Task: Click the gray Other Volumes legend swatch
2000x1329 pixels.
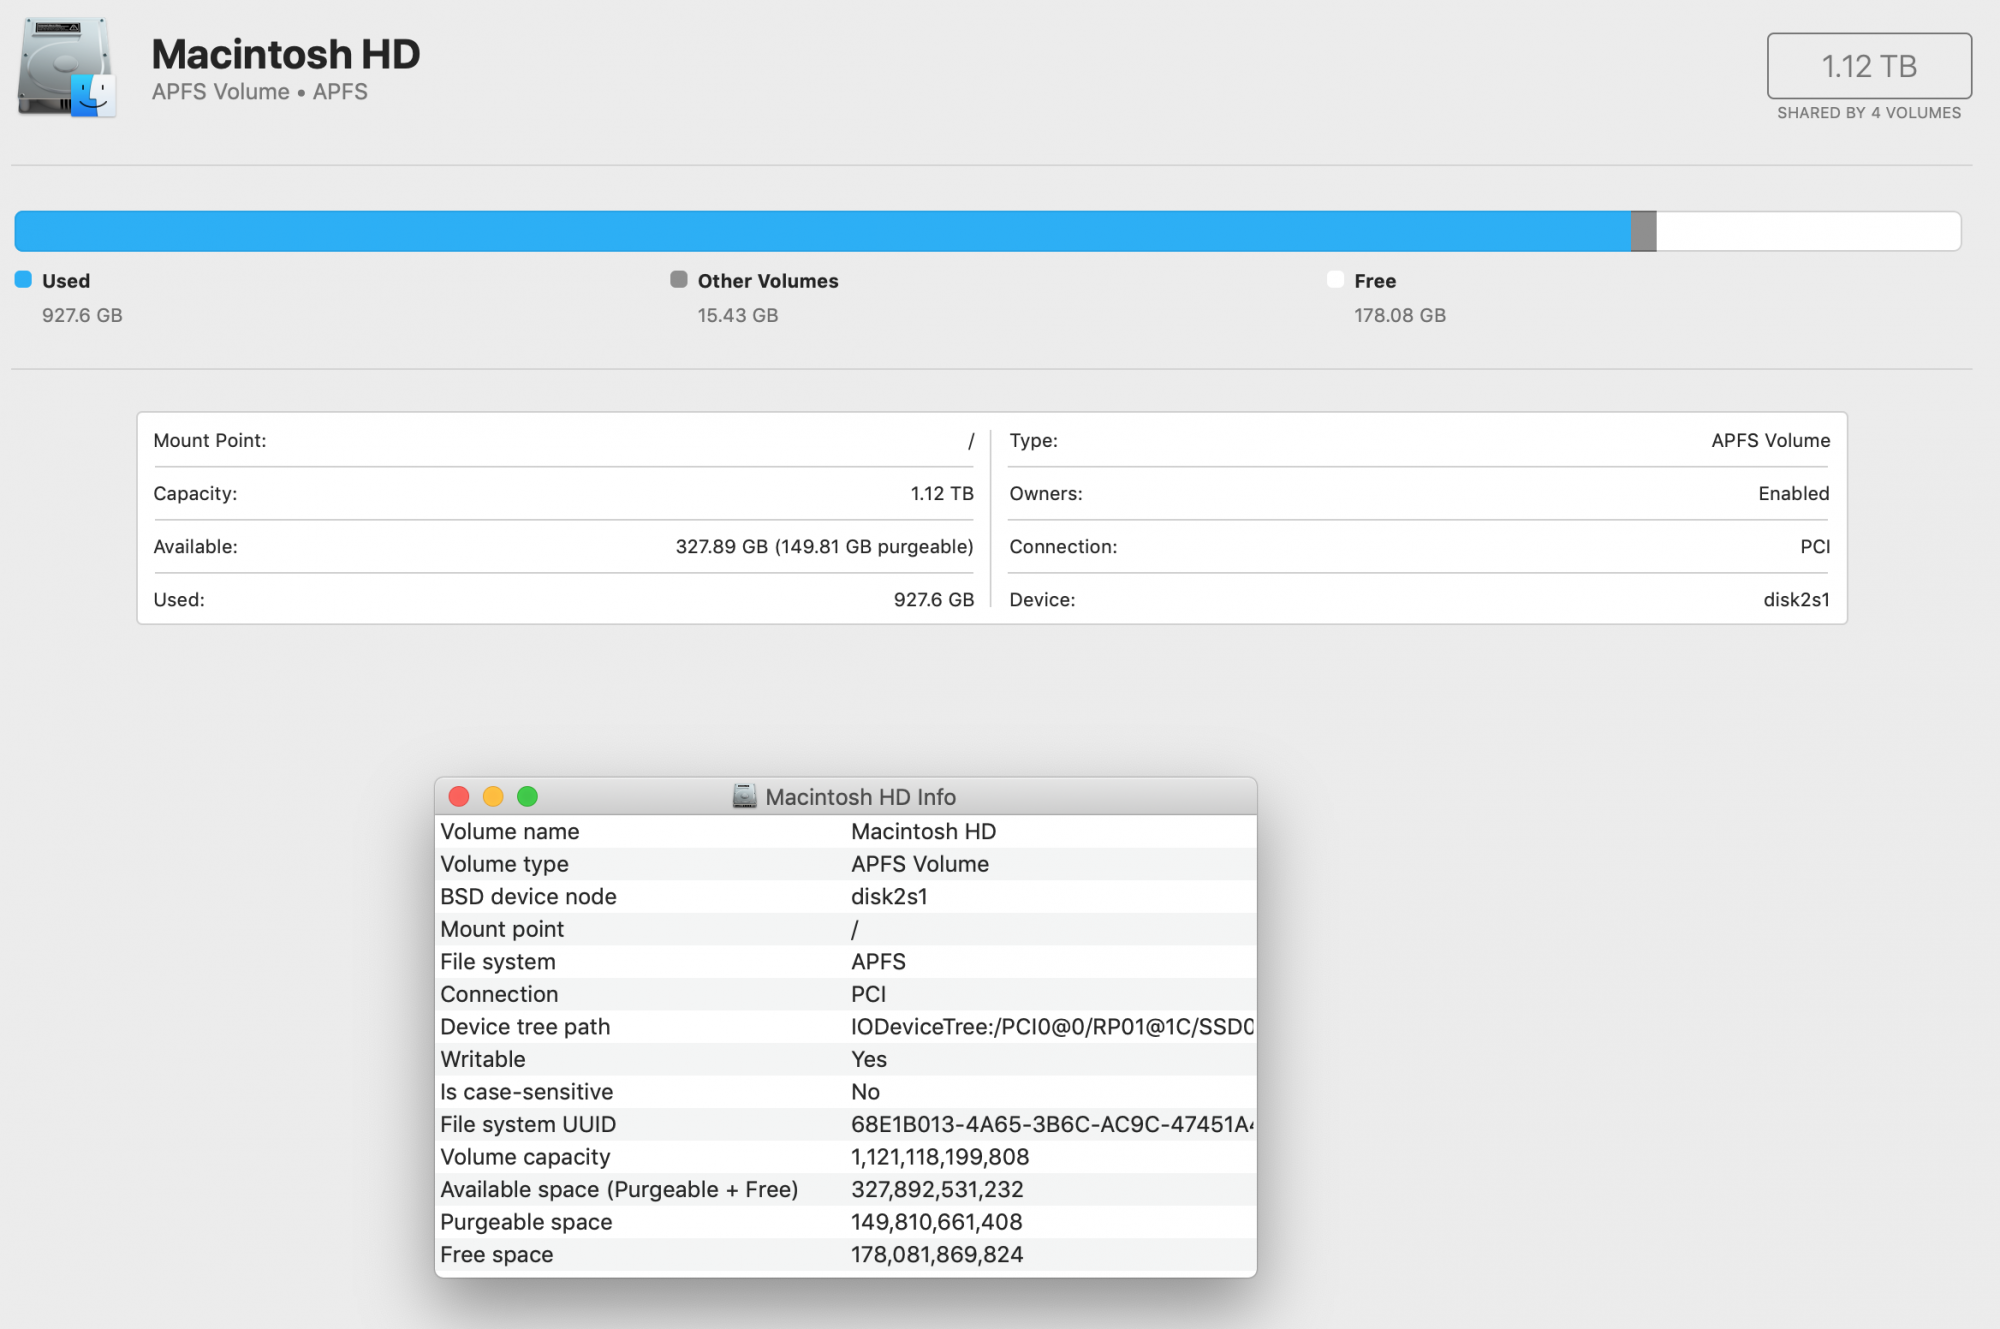Action: pos(679,279)
